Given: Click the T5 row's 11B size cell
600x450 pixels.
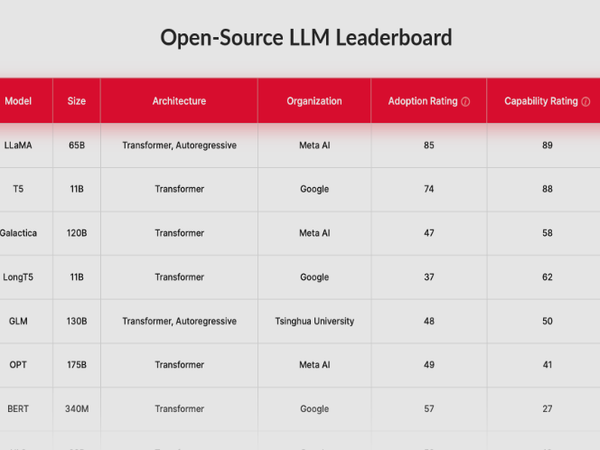Looking at the screenshot, I should pos(77,189).
